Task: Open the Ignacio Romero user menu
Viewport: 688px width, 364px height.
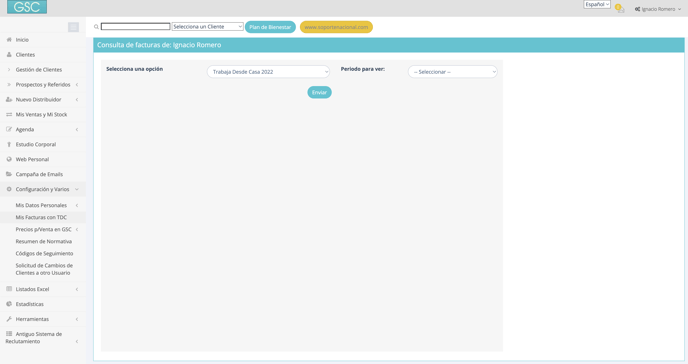Action: (x=658, y=9)
